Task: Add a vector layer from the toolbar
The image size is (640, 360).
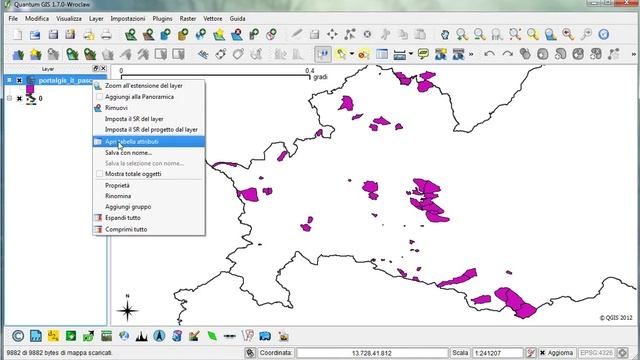Action: [131, 34]
